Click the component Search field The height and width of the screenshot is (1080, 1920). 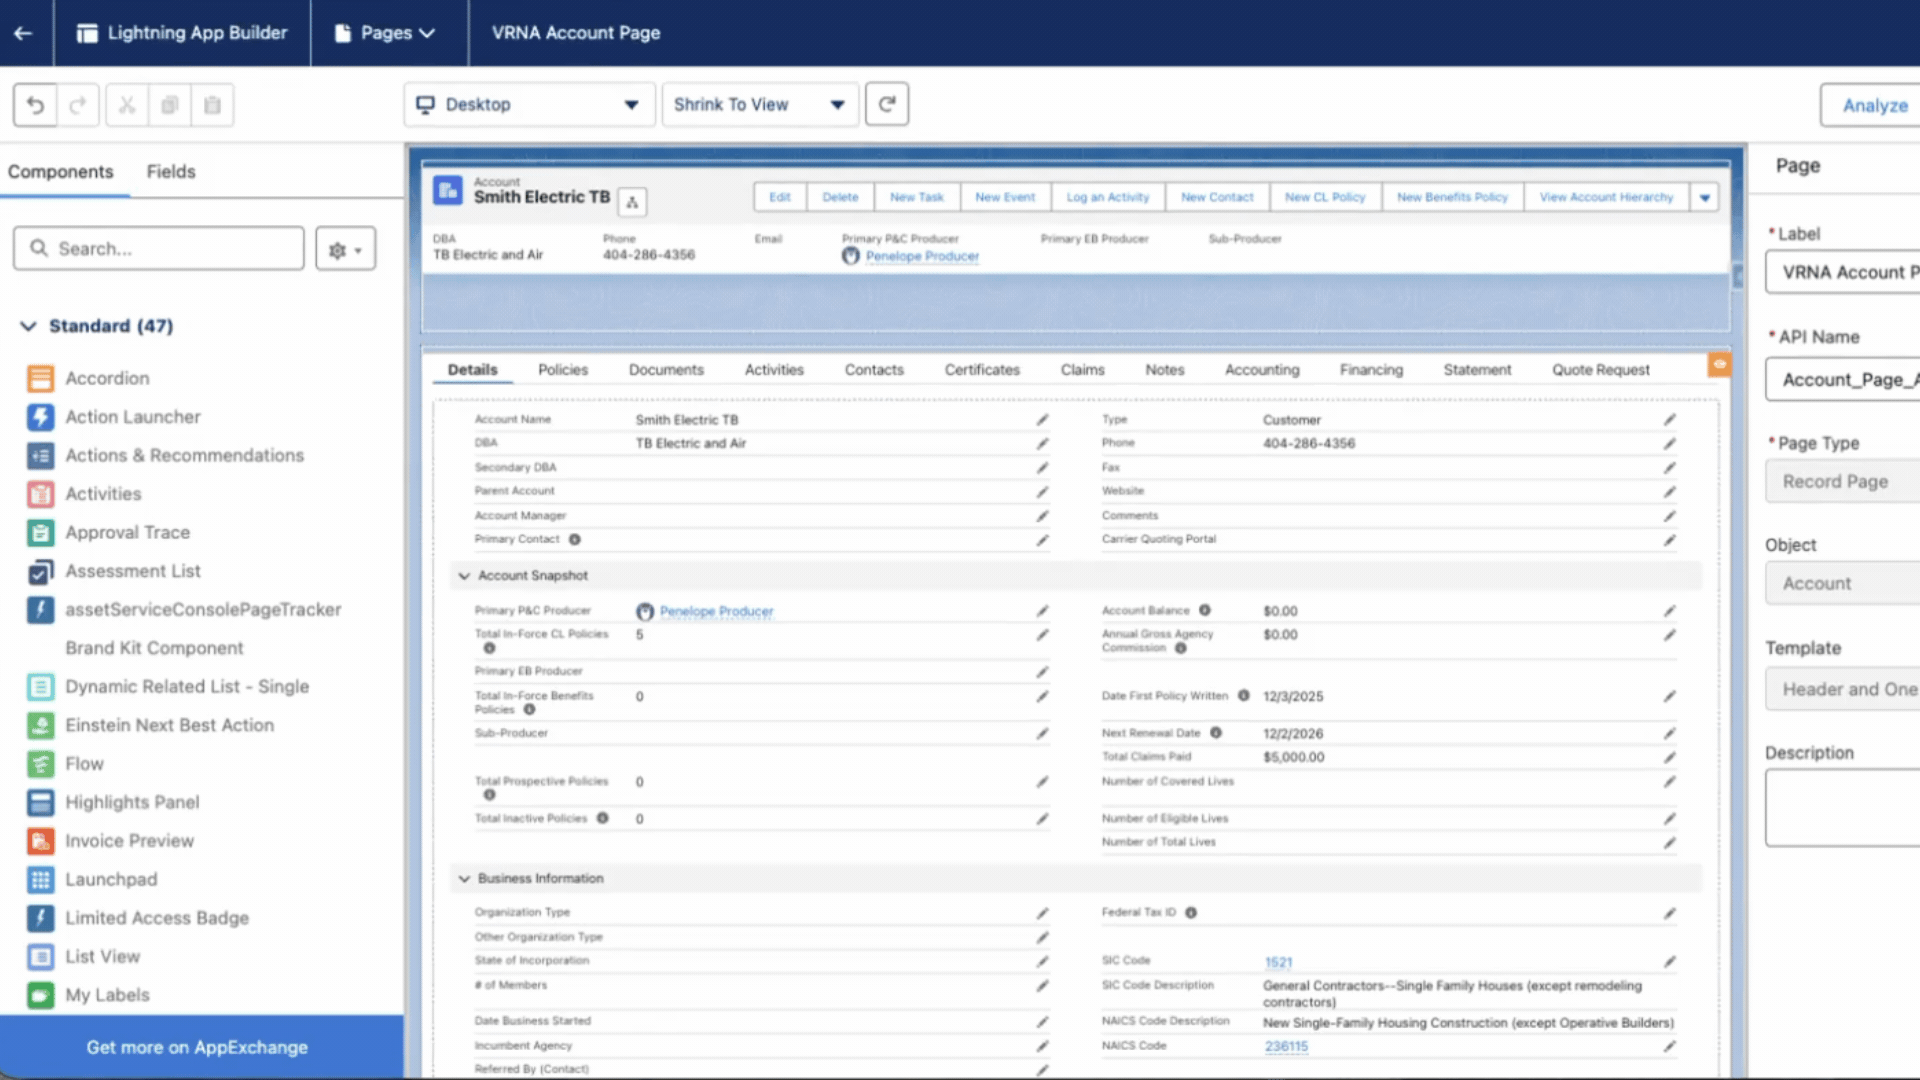pyautogui.click(x=159, y=249)
